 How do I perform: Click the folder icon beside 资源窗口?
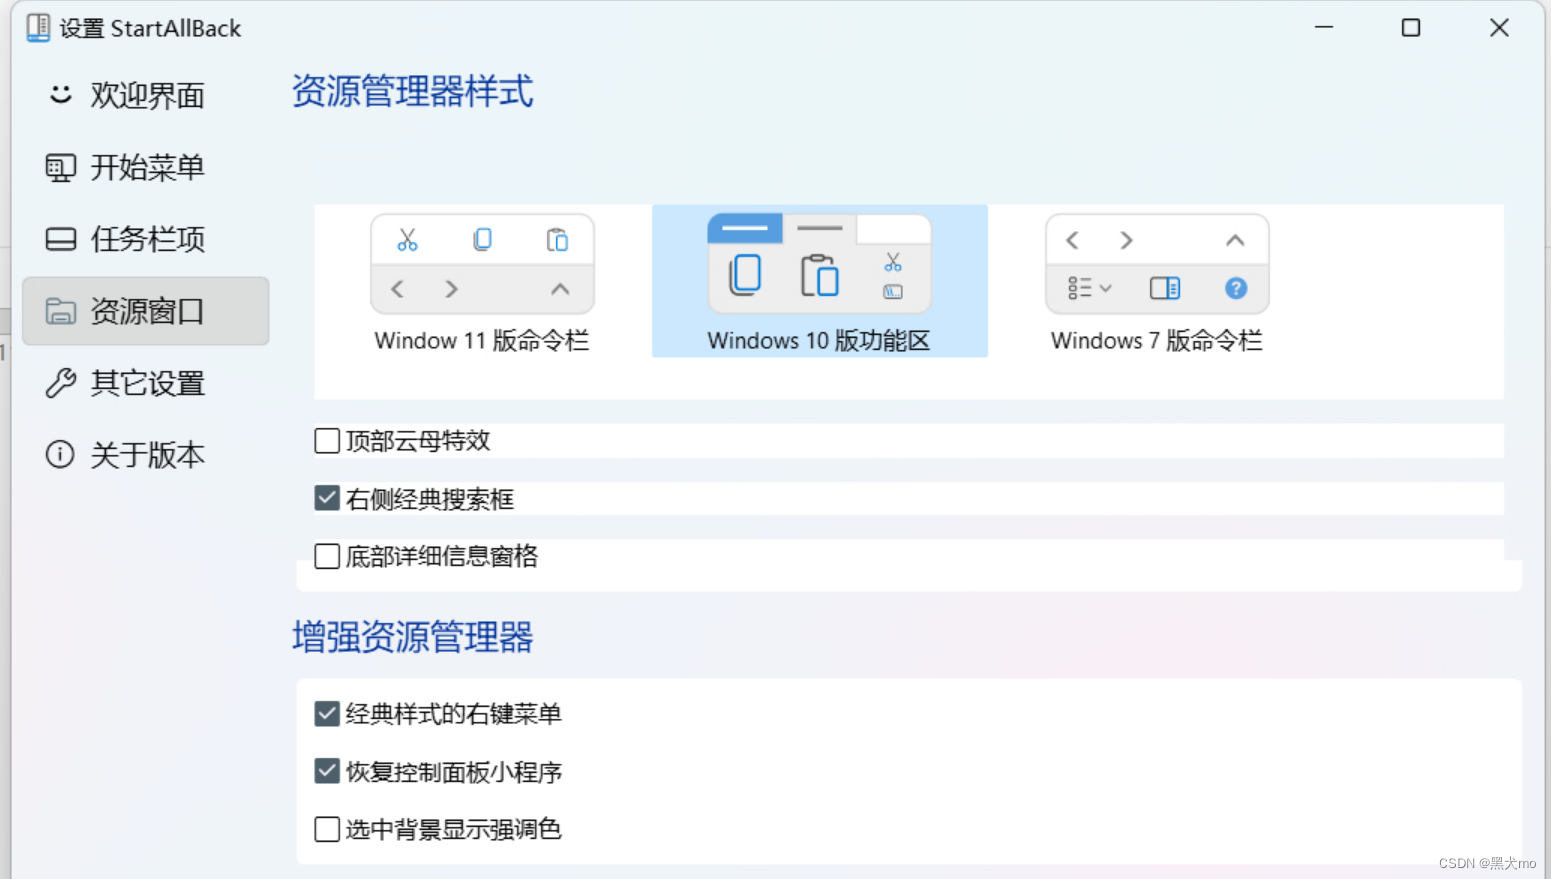[60, 311]
